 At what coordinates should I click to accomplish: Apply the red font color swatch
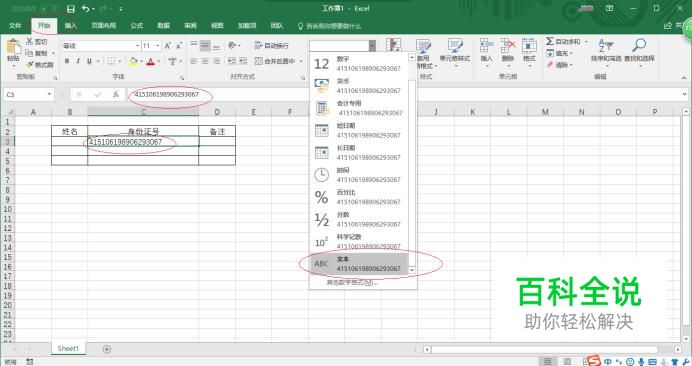click(x=151, y=61)
